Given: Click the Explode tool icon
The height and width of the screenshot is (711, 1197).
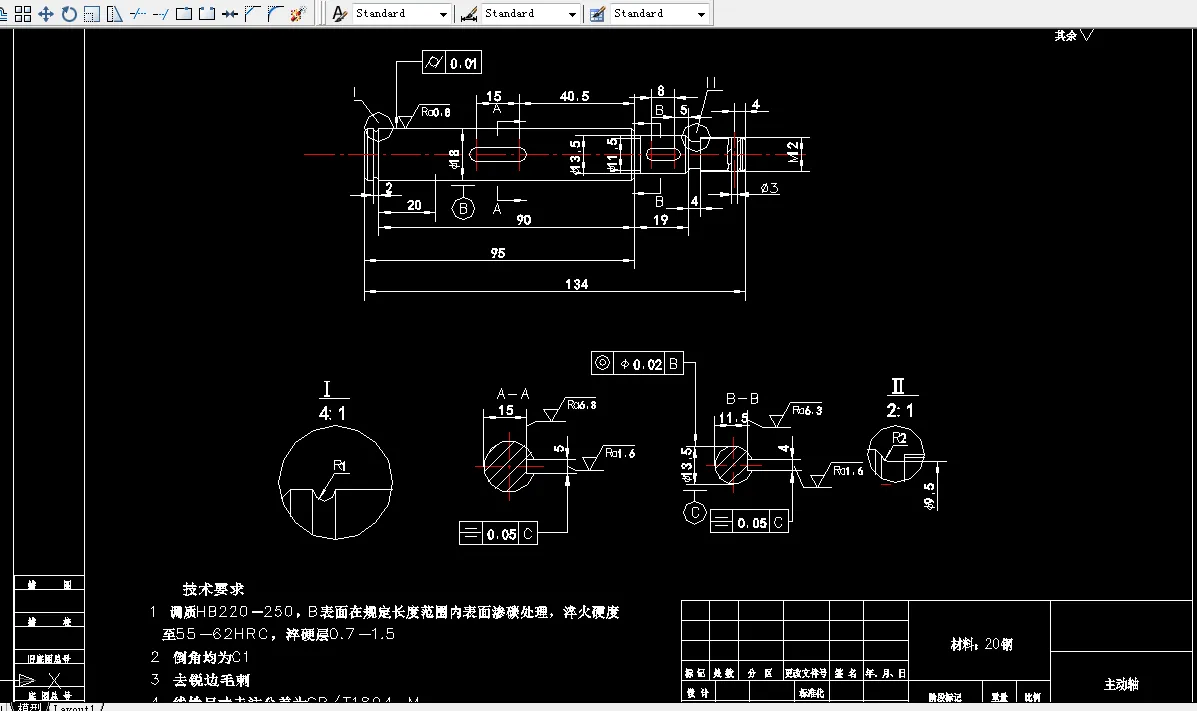Looking at the screenshot, I should [x=298, y=13].
